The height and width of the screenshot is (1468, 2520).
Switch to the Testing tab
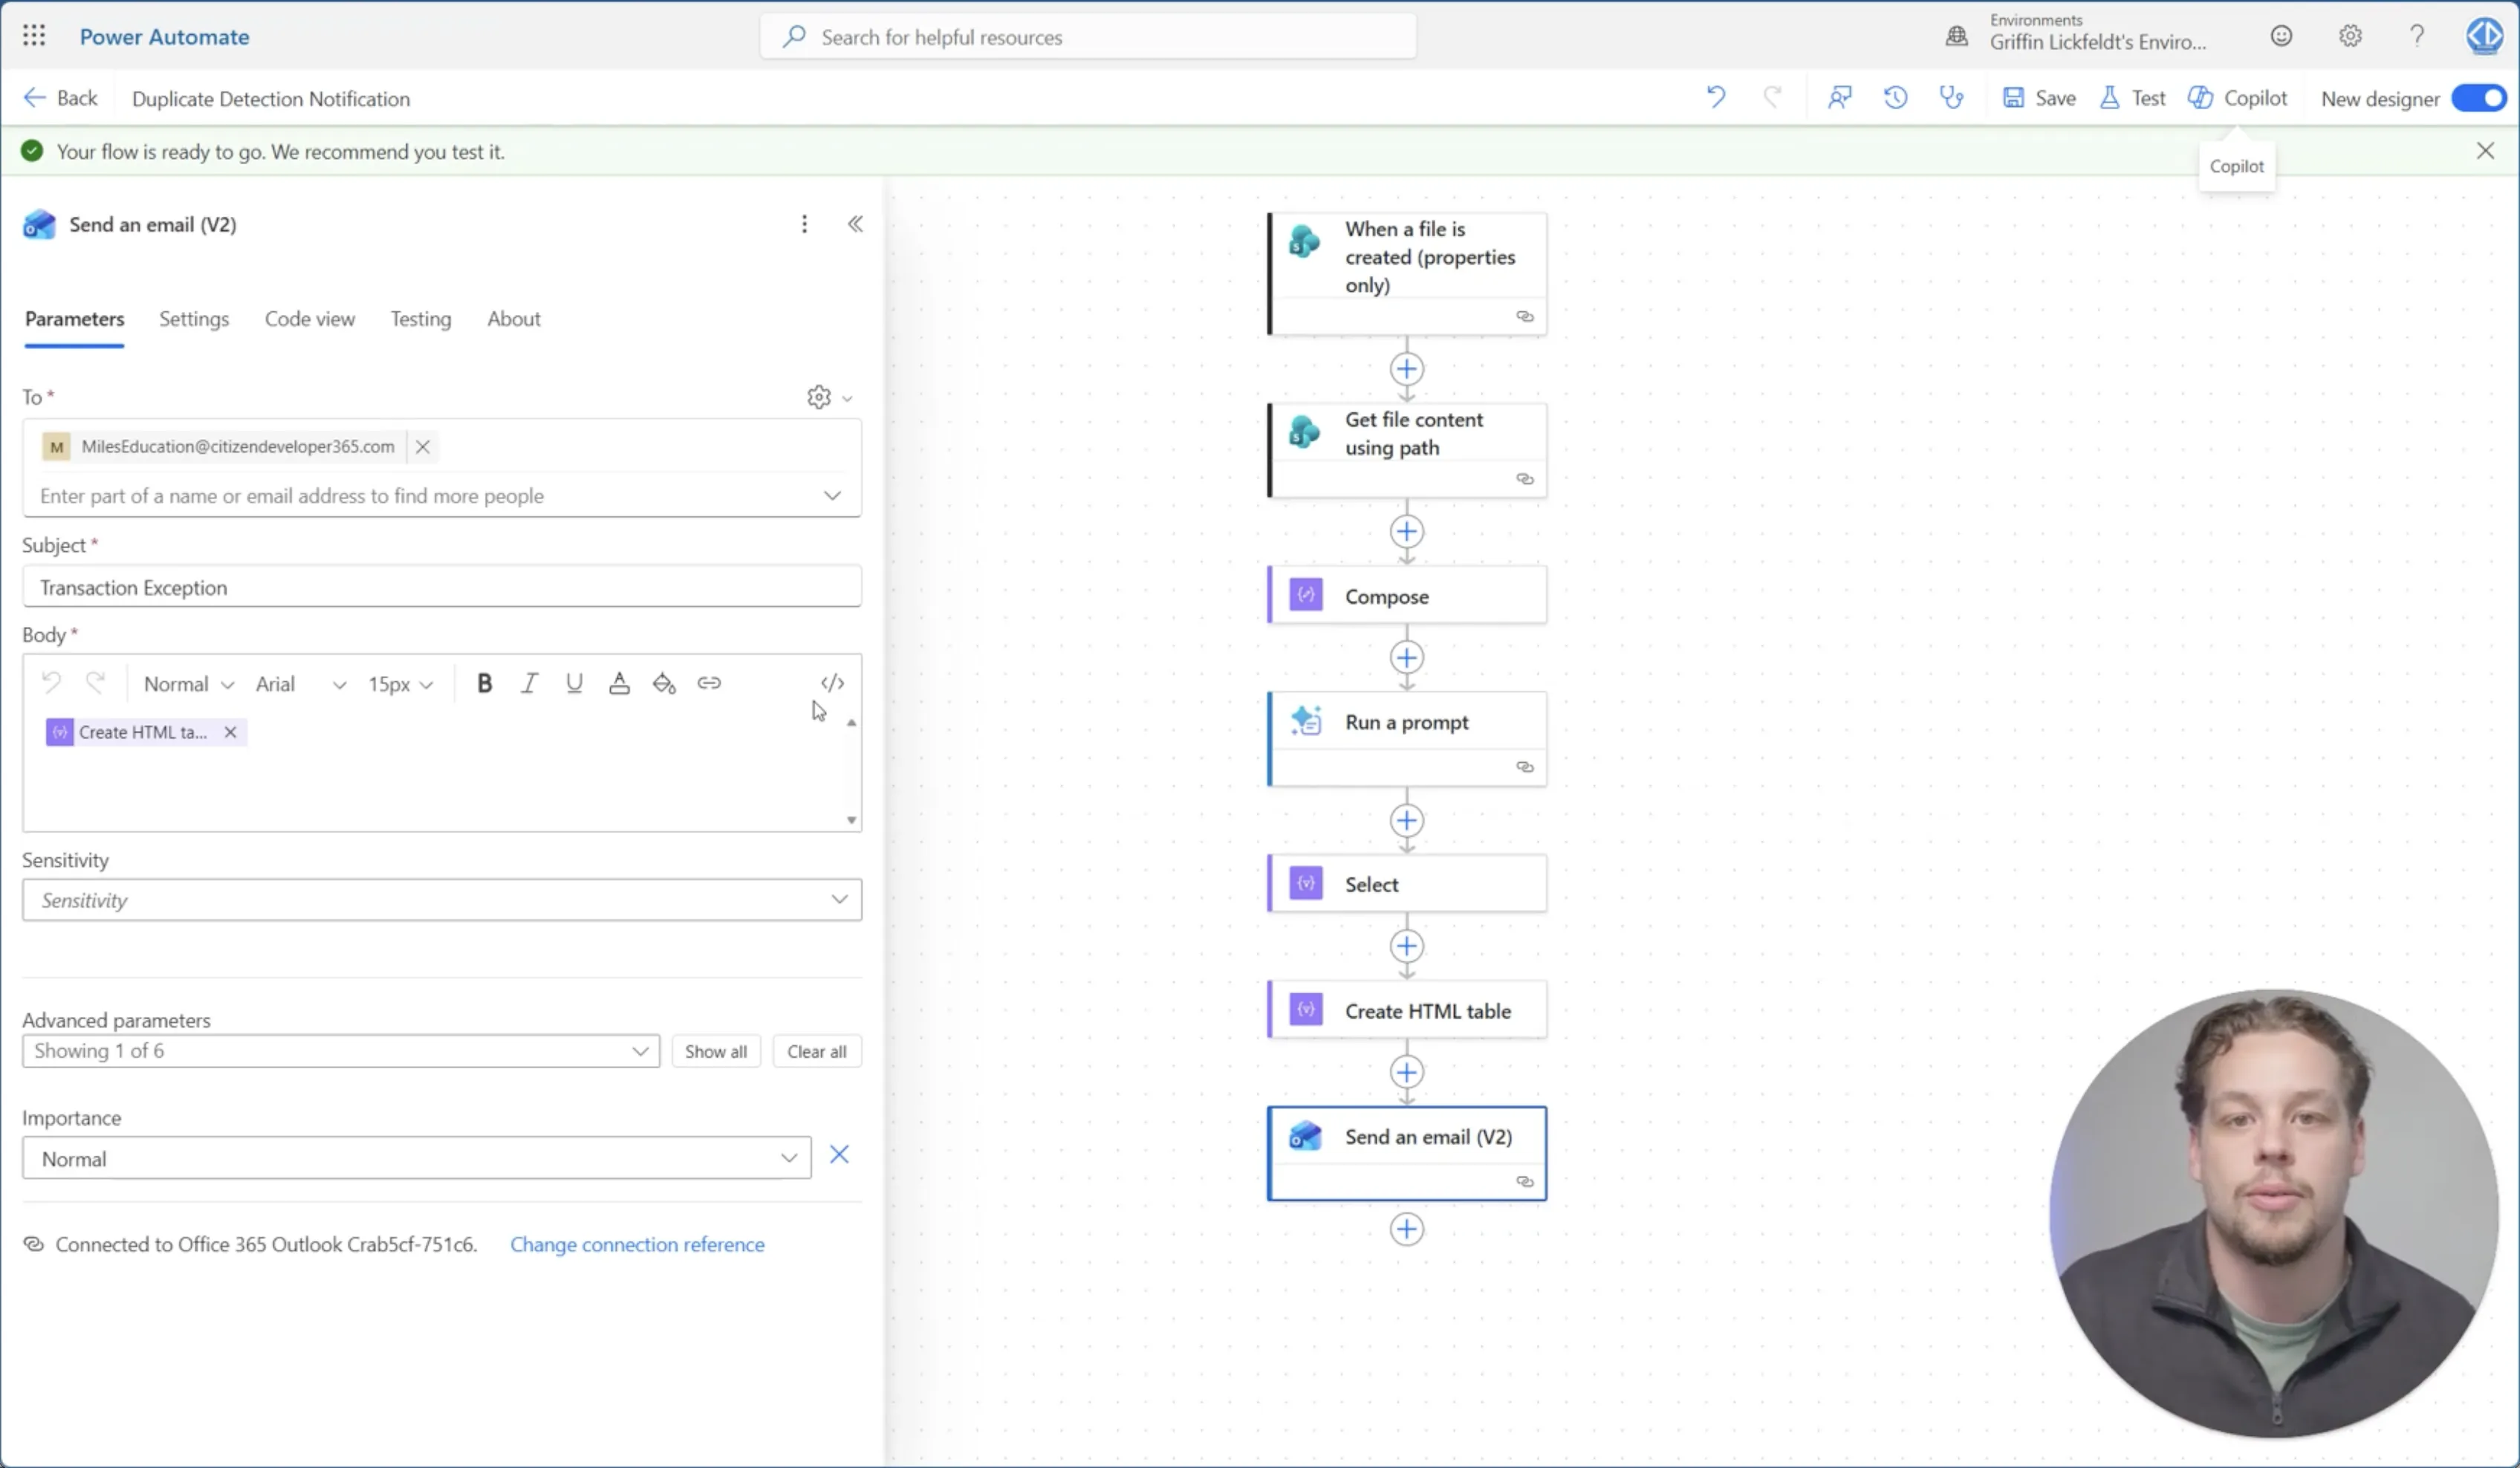(x=420, y=319)
